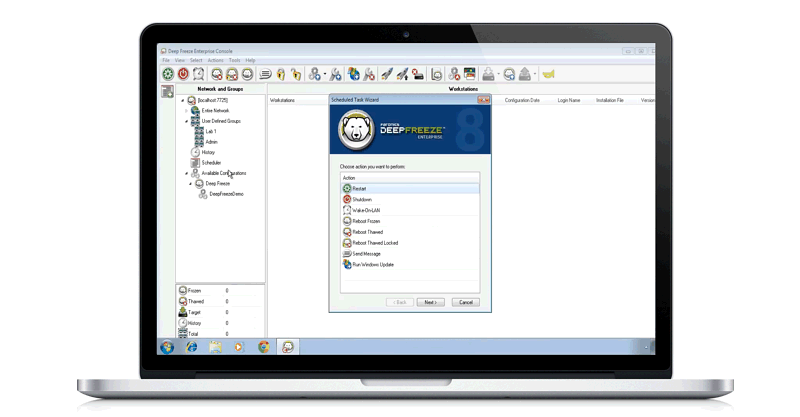The image size is (800, 417).
Task: Open the dropdown arrow beside the down-arrow tray icon
Action: pos(498,75)
